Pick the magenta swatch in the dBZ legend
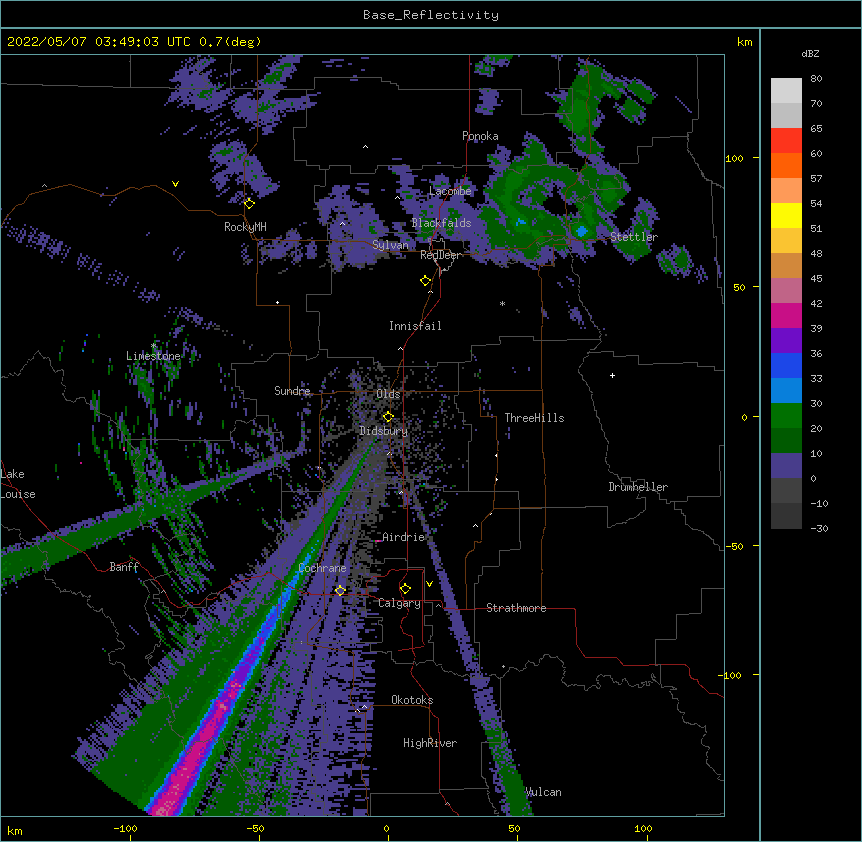This screenshot has height=842, width=862. click(x=786, y=315)
